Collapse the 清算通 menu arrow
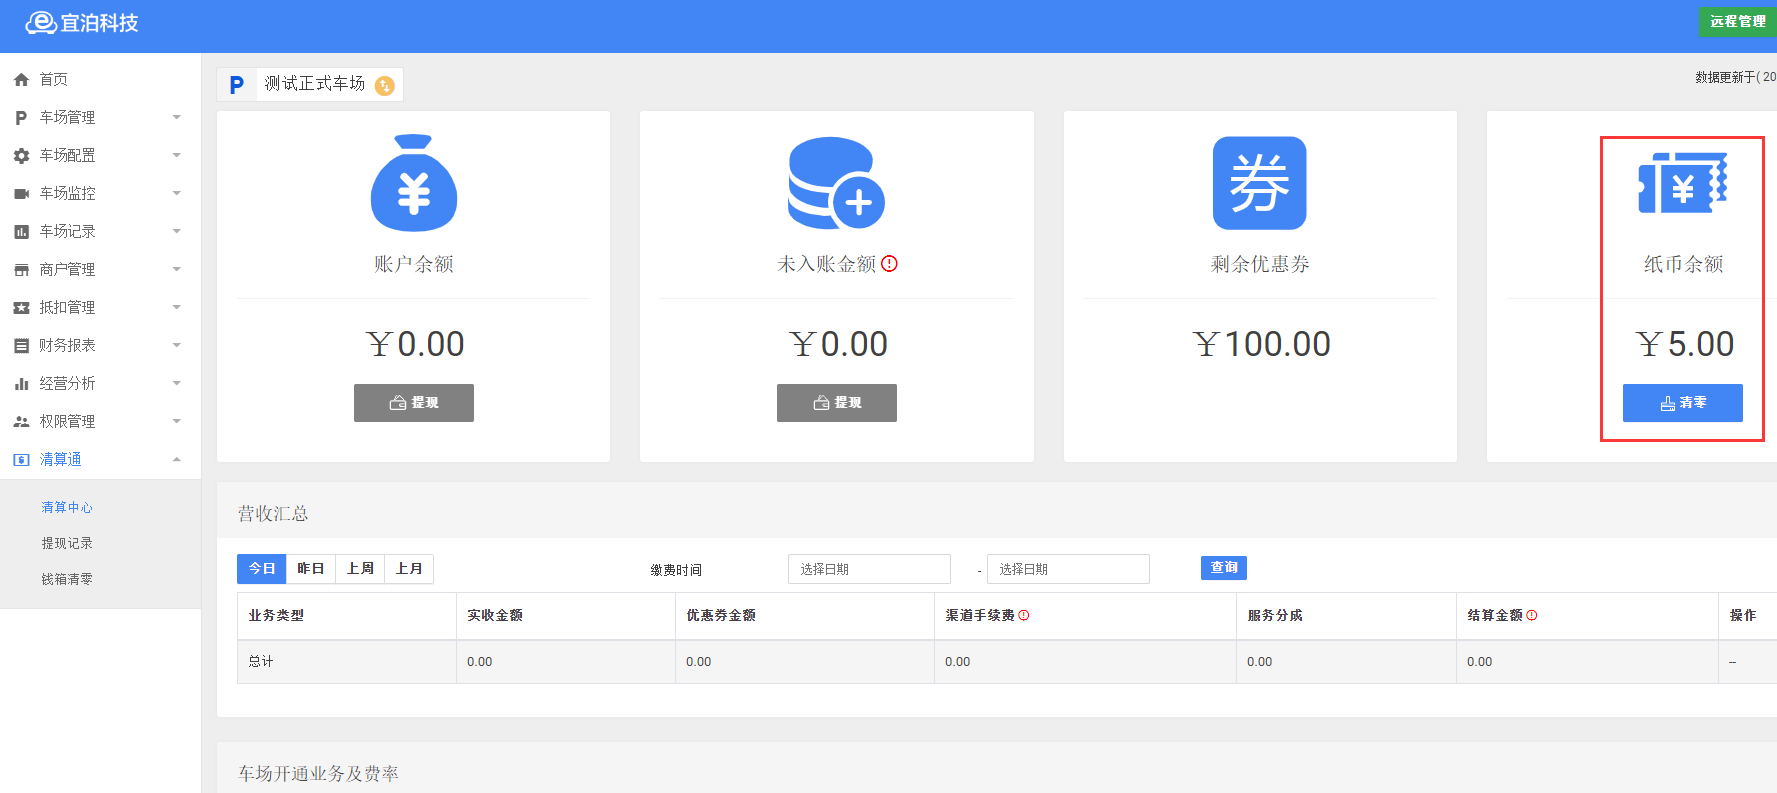Viewport: 1777px width, 793px height. pos(177,460)
